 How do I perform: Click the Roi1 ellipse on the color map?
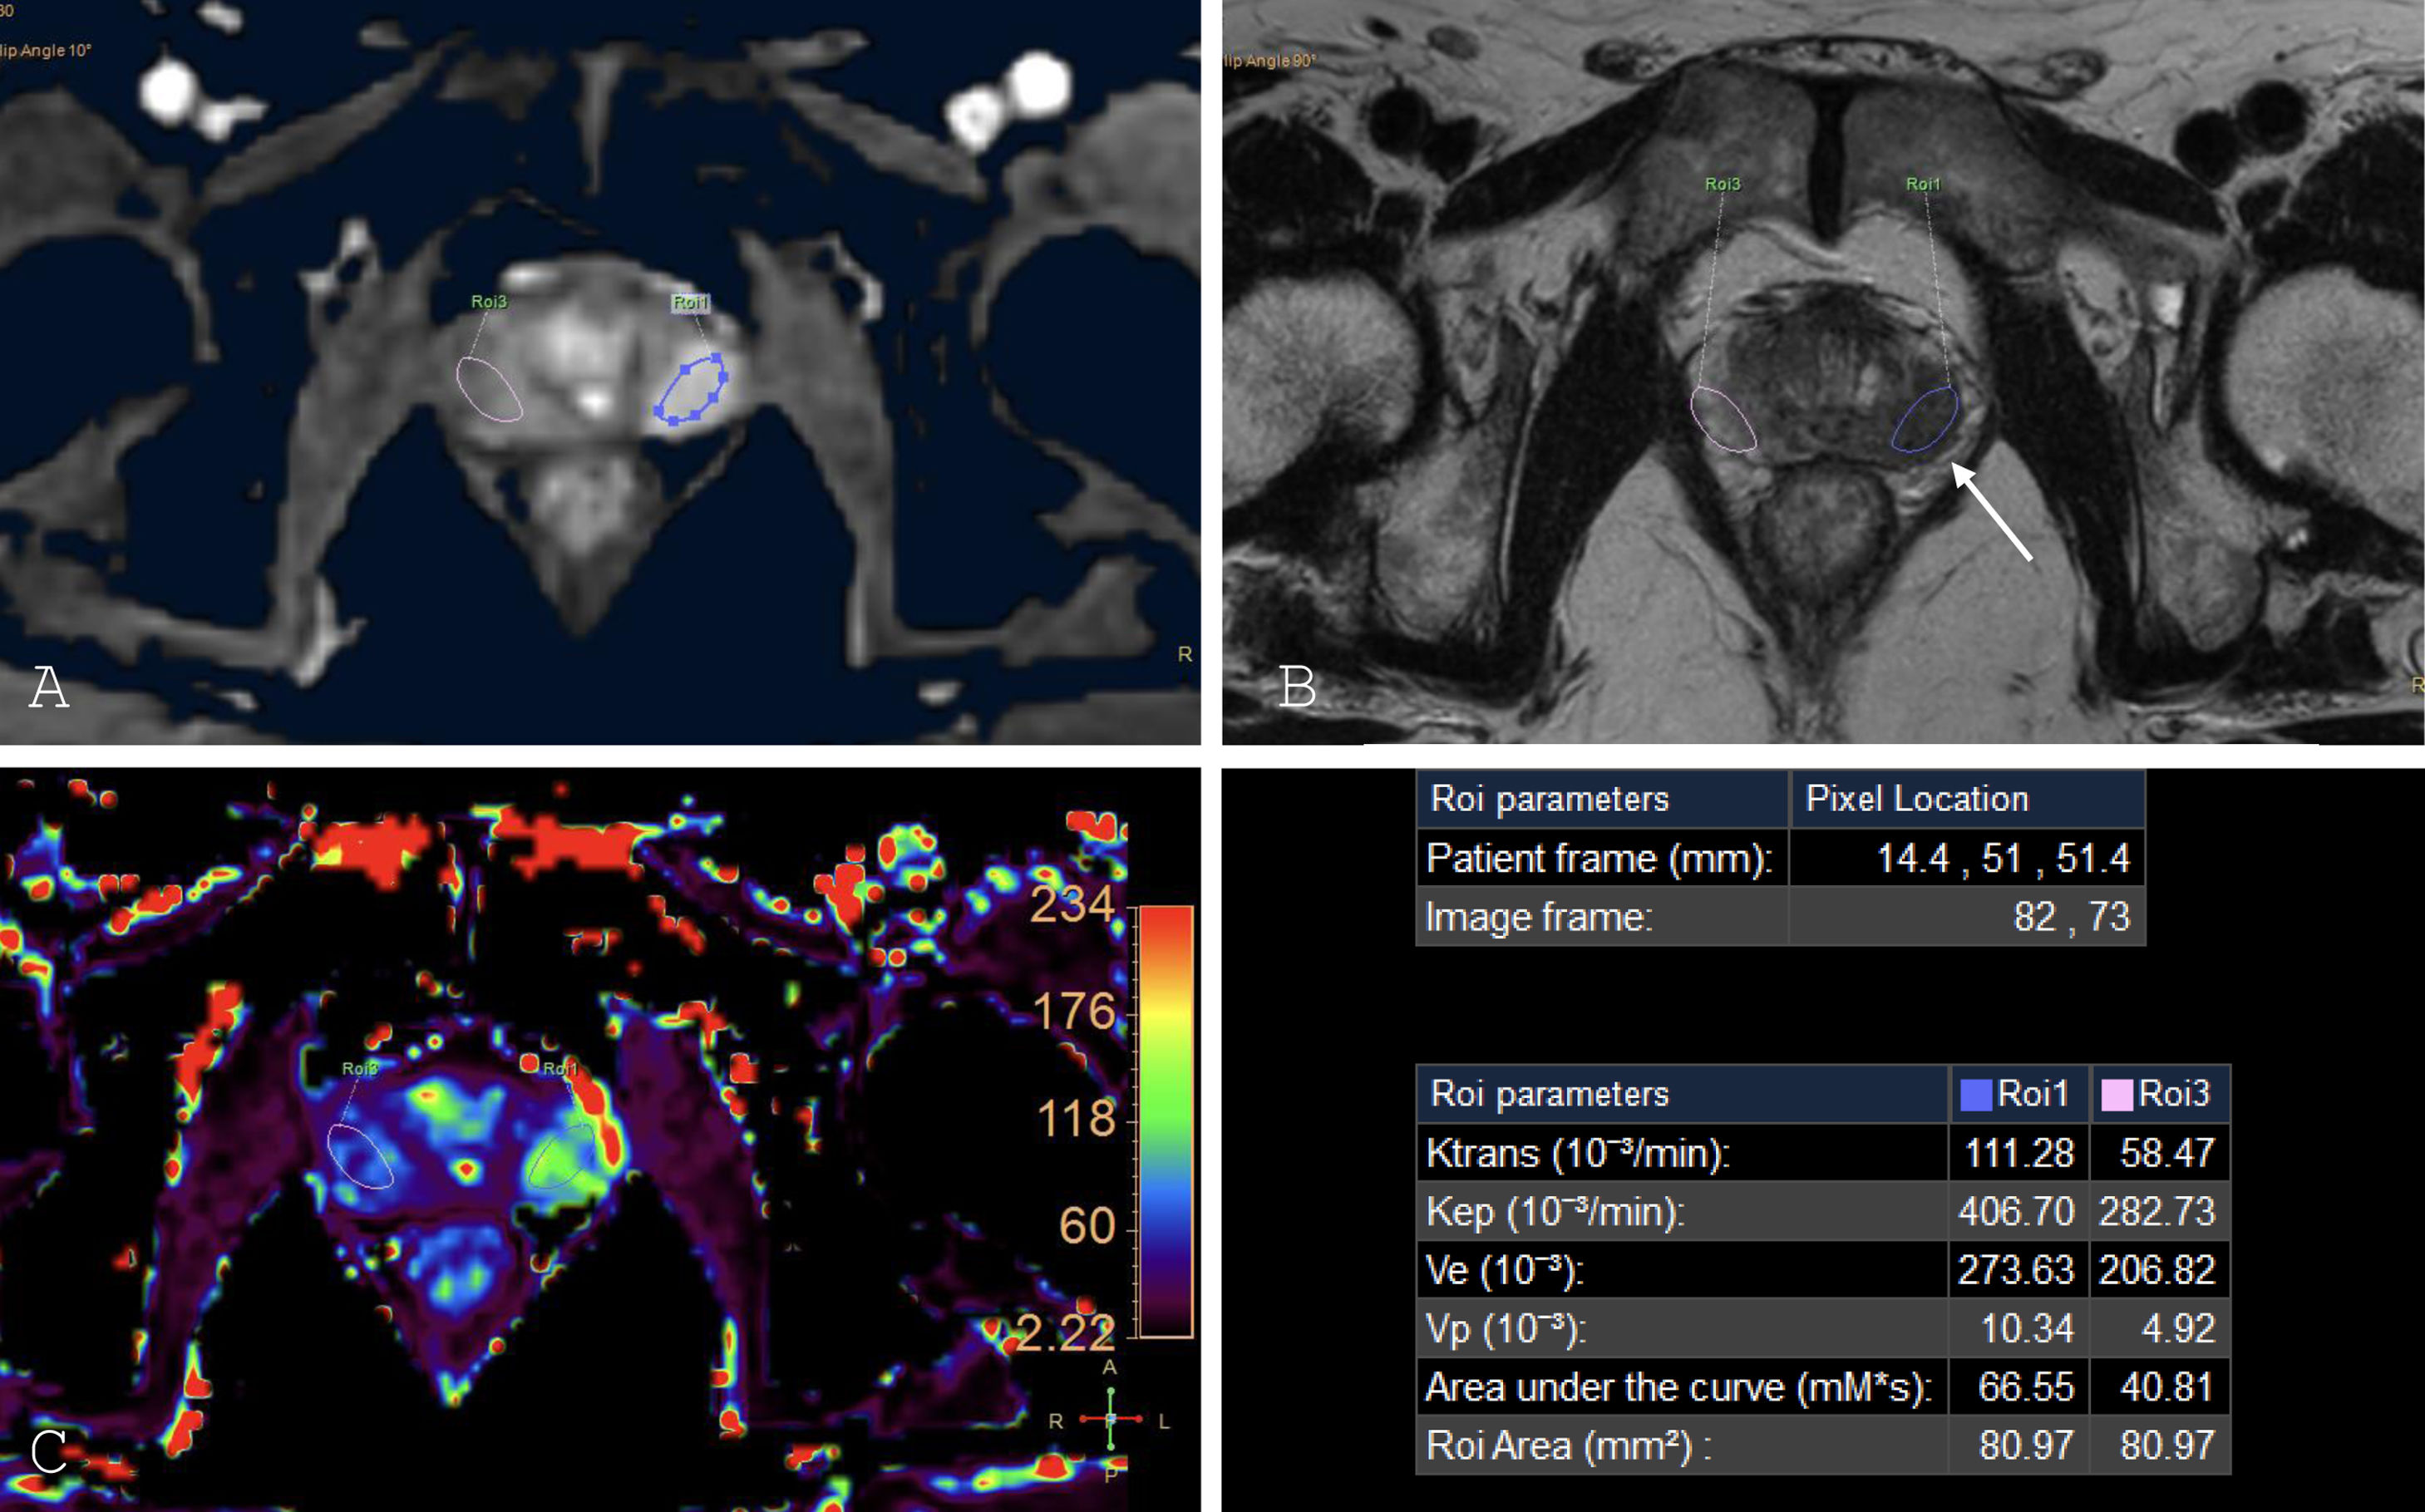click(x=562, y=1155)
